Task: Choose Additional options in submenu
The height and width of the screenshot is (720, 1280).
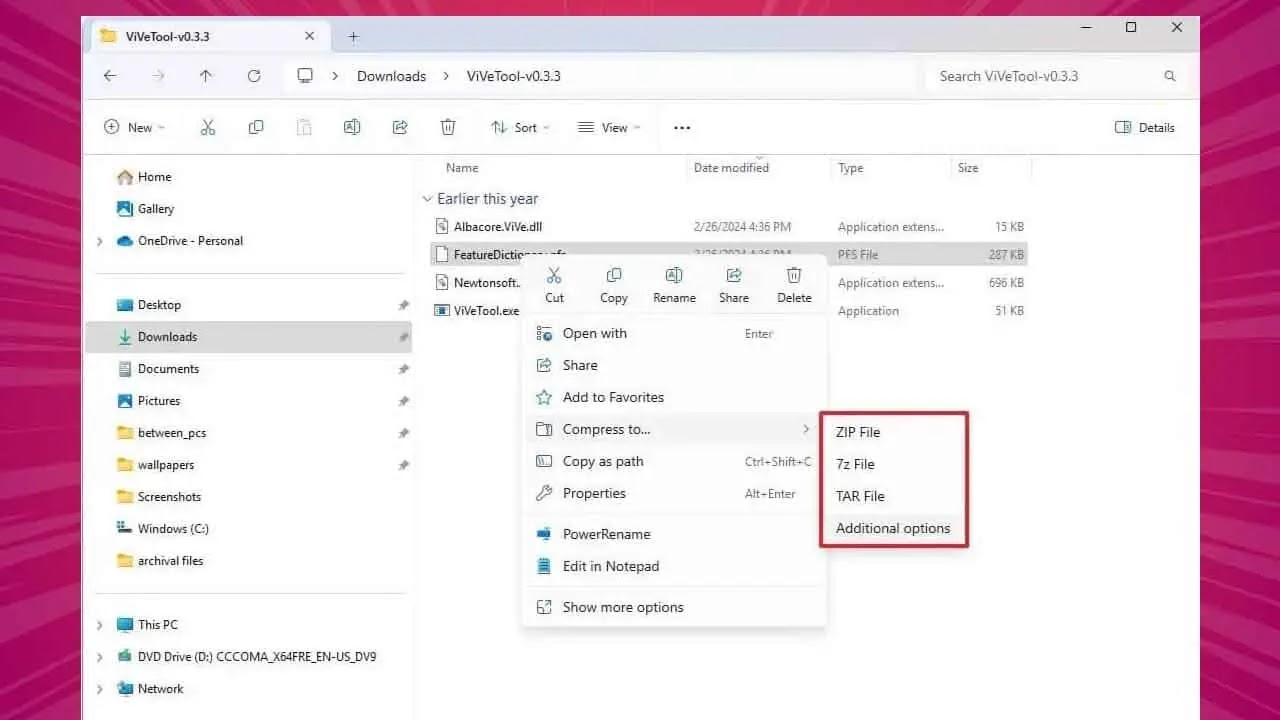Action: pyautogui.click(x=894, y=528)
